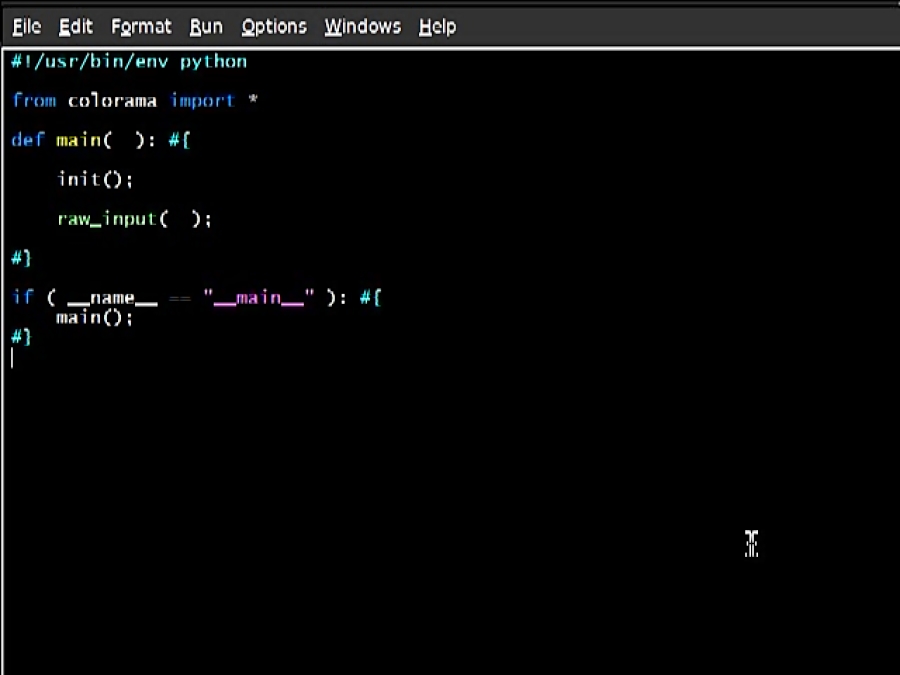Viewport: 900px width, 675px height.
Task: Open the File menu
Action: [25, 26]
